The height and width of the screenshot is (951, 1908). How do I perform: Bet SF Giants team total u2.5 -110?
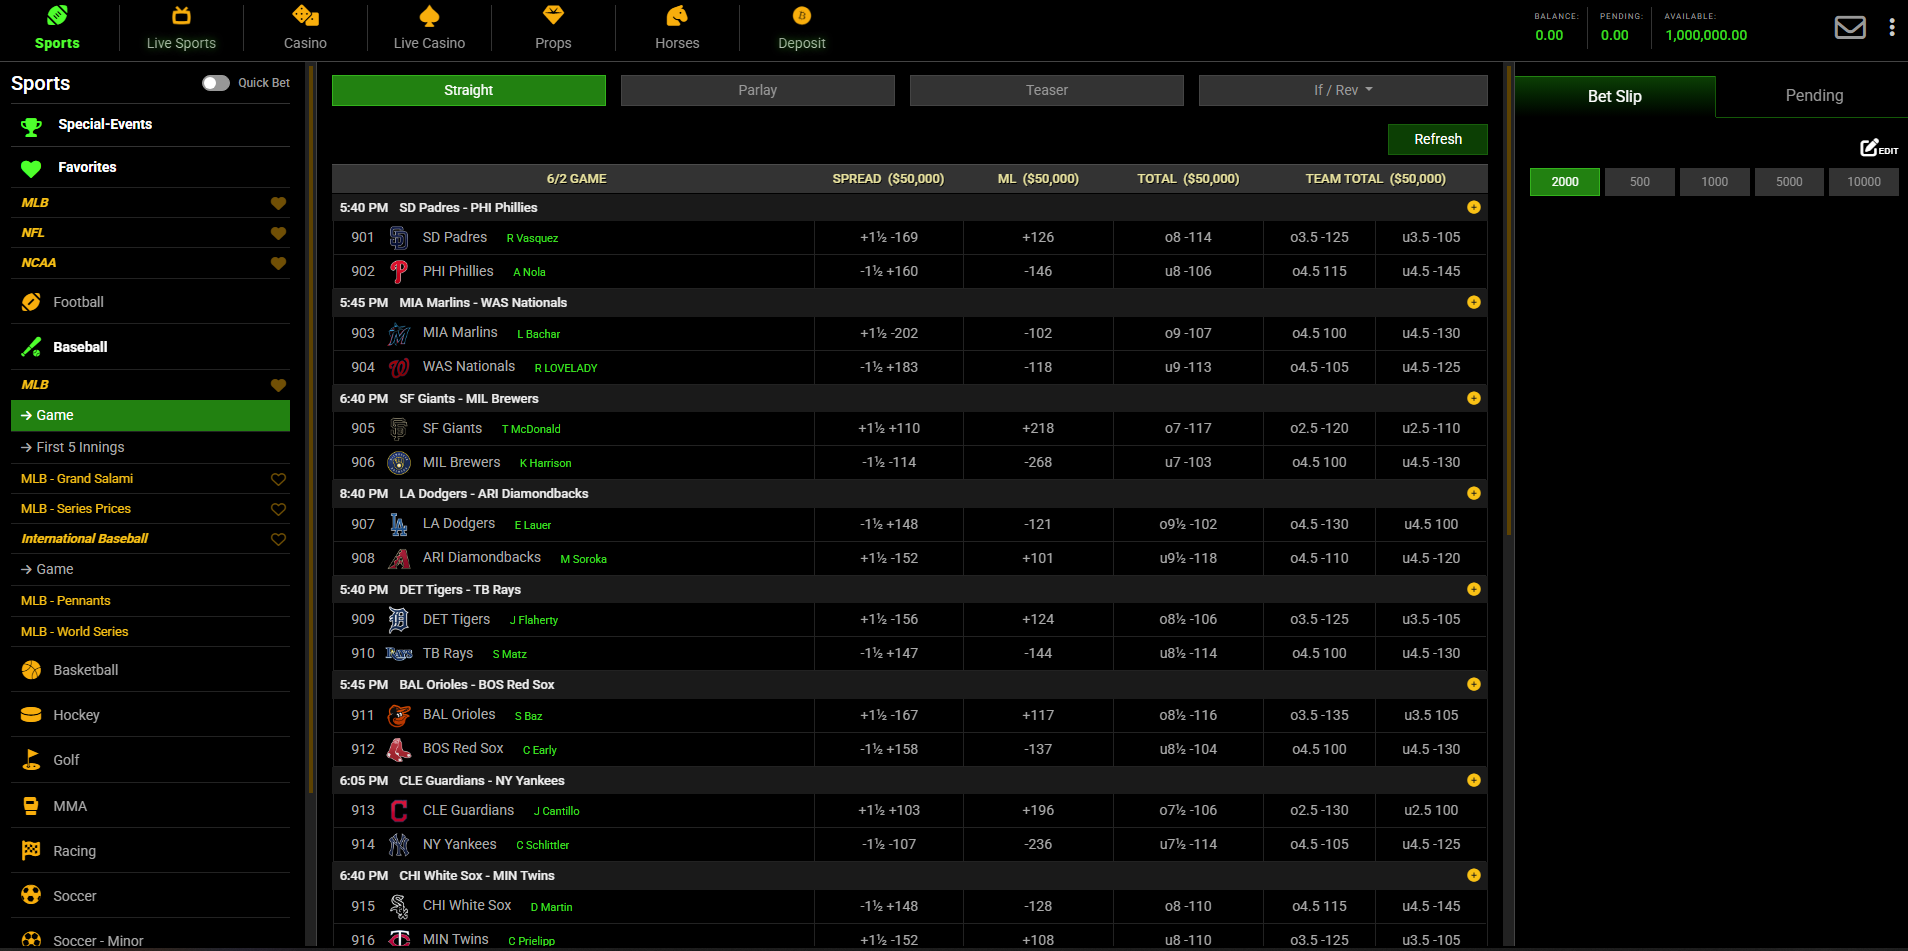point(1431,428)
